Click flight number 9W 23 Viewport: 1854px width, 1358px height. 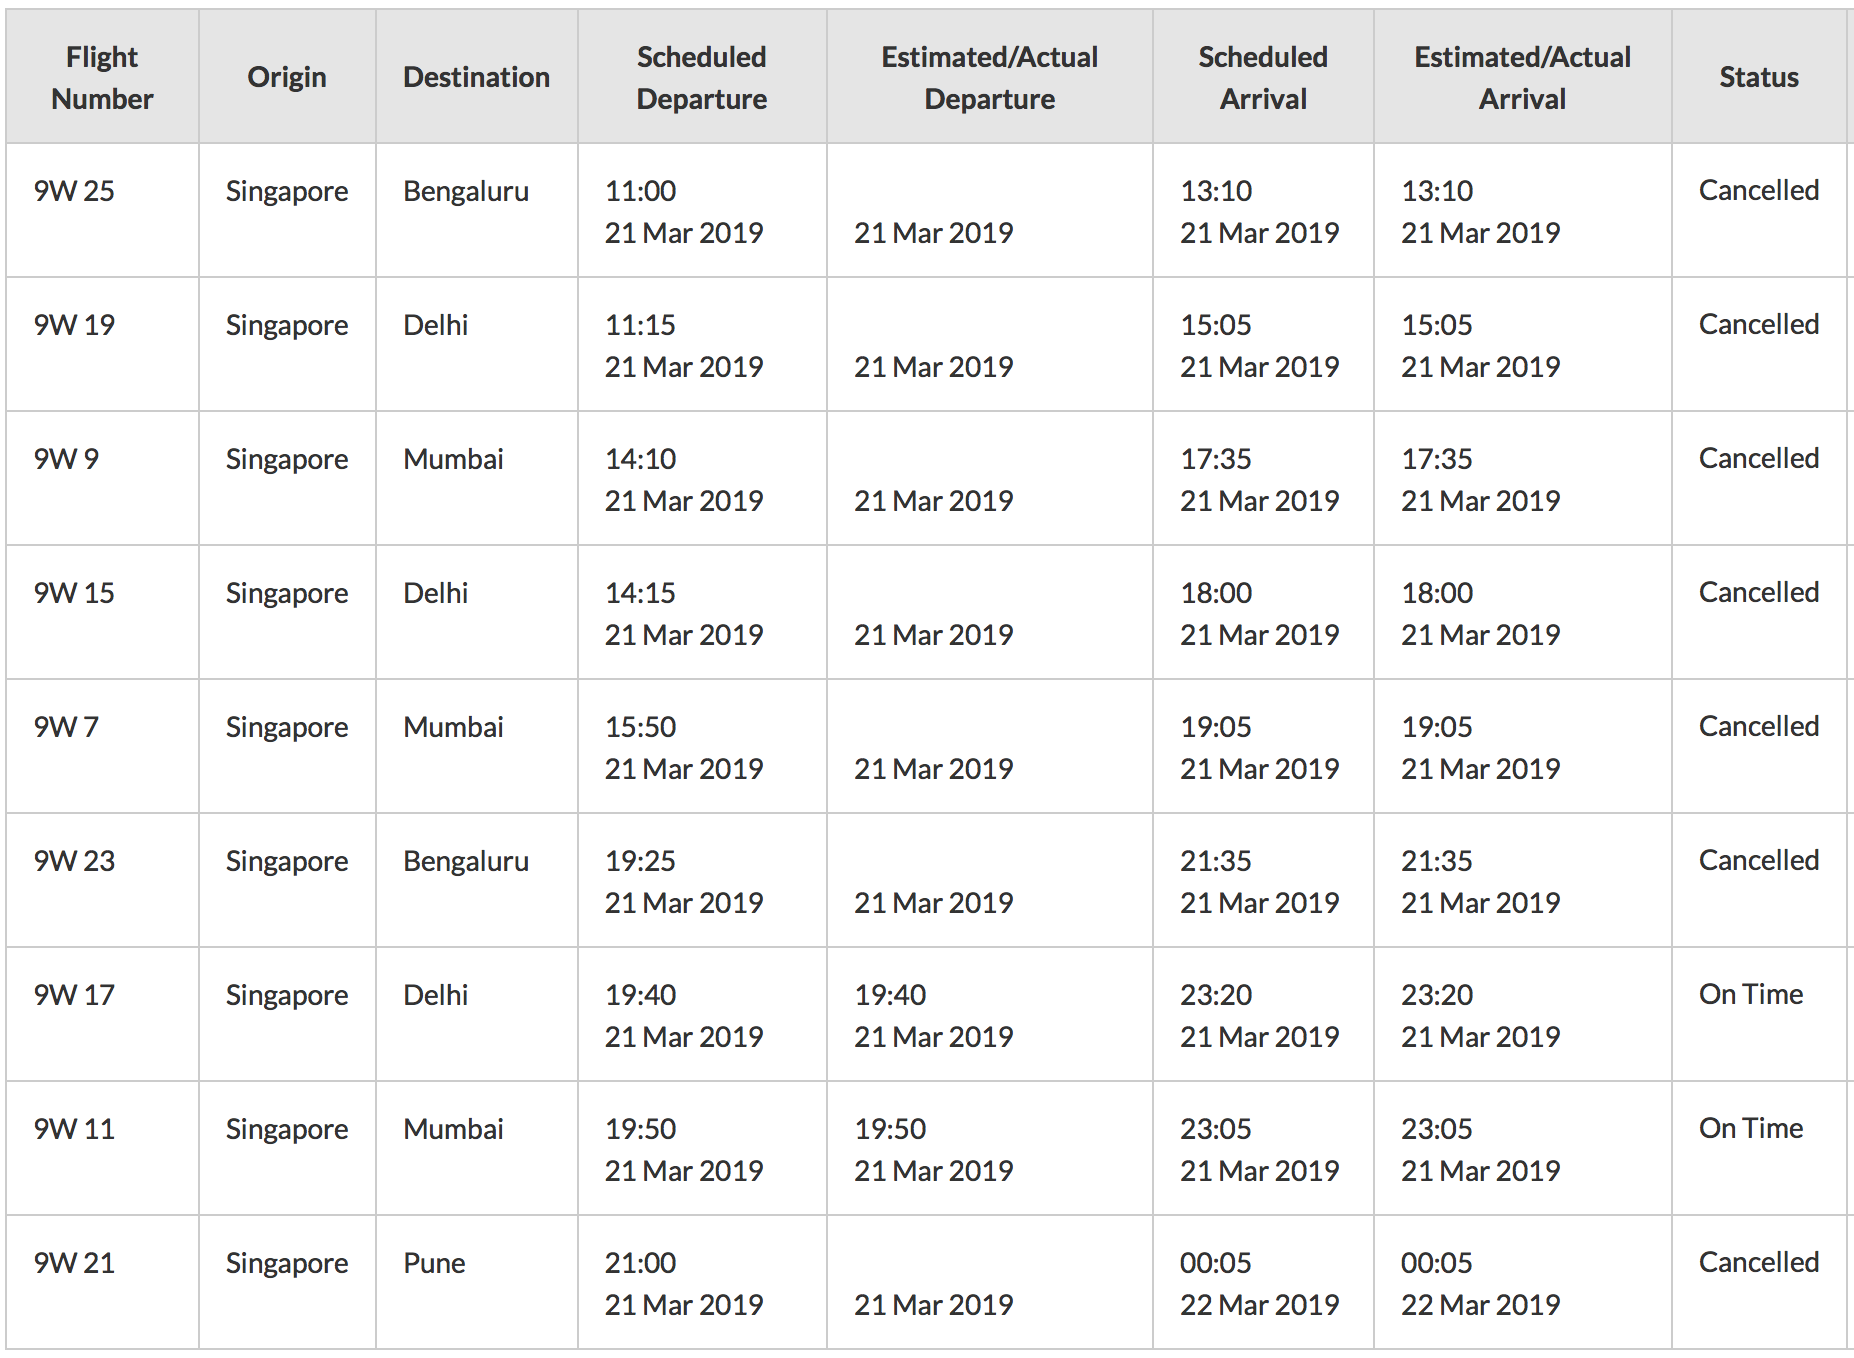(74, 861)
